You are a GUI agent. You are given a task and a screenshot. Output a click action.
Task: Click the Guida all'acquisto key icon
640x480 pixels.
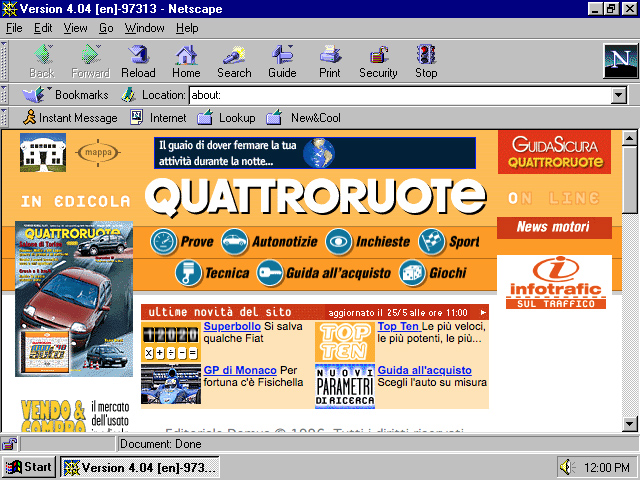tap(269, 273)
